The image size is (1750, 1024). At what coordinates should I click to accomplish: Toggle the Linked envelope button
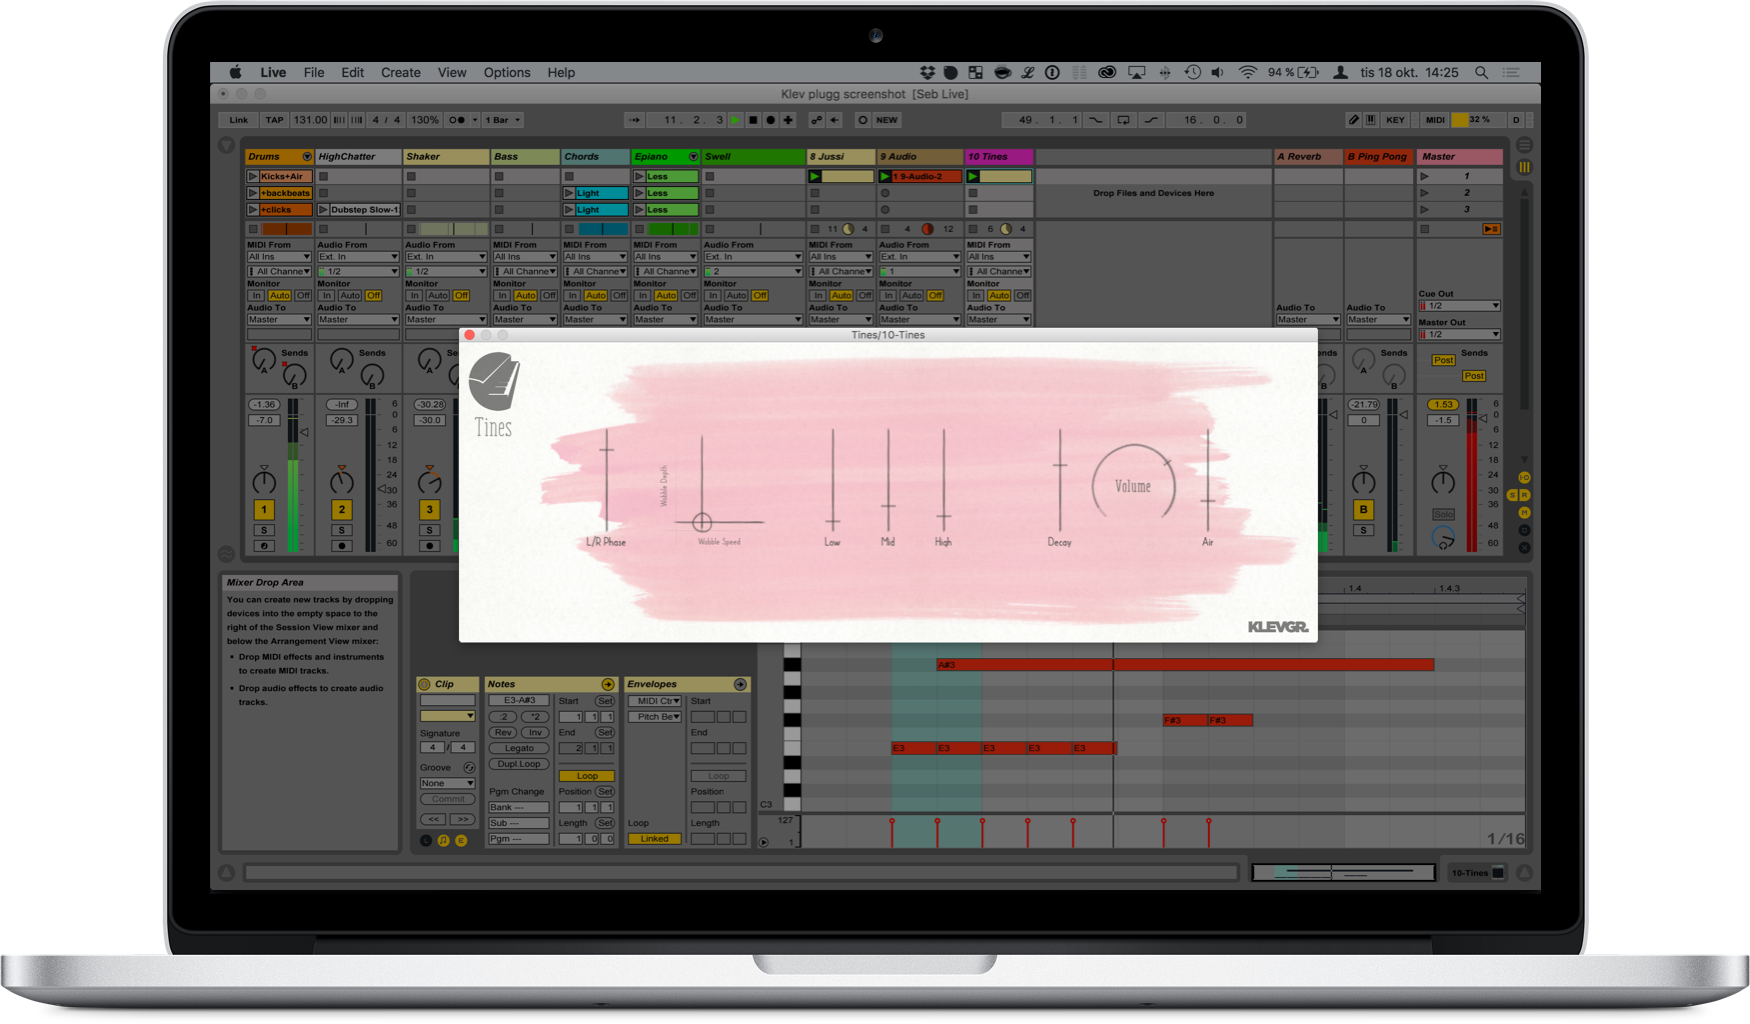655,839
